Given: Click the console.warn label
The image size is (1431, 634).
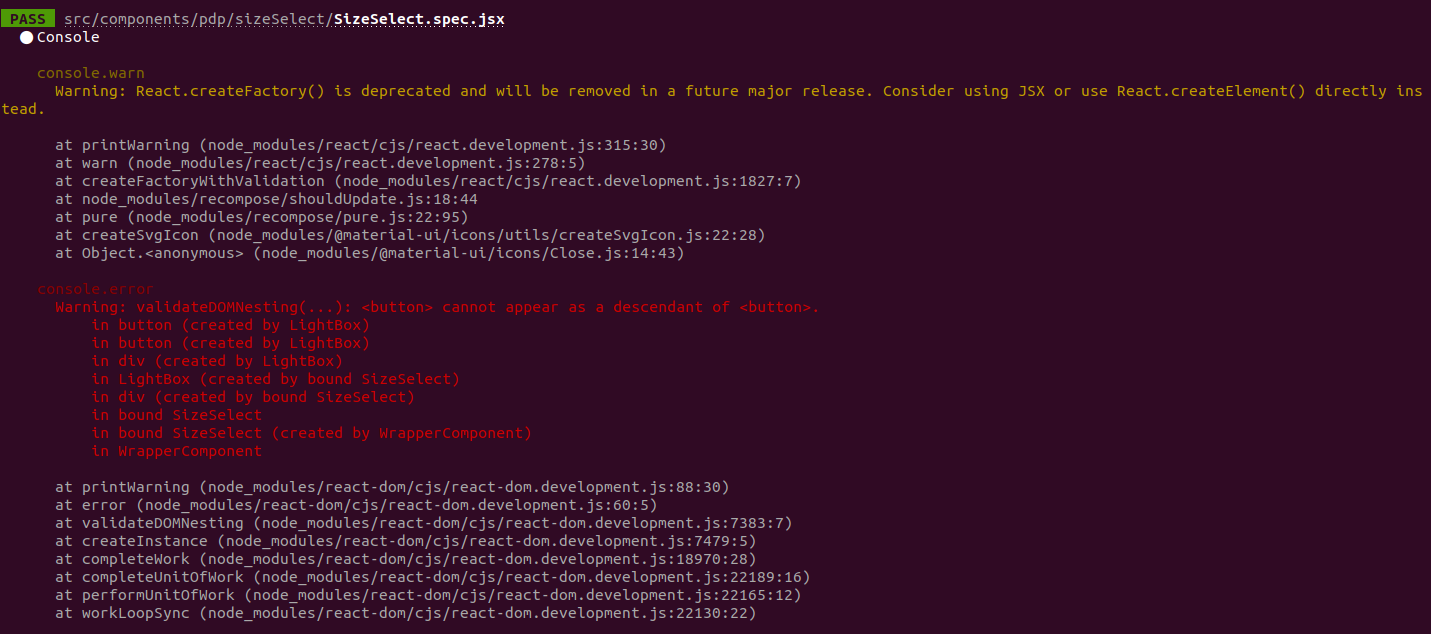Looking at the screenshot, I should (90, 73).
